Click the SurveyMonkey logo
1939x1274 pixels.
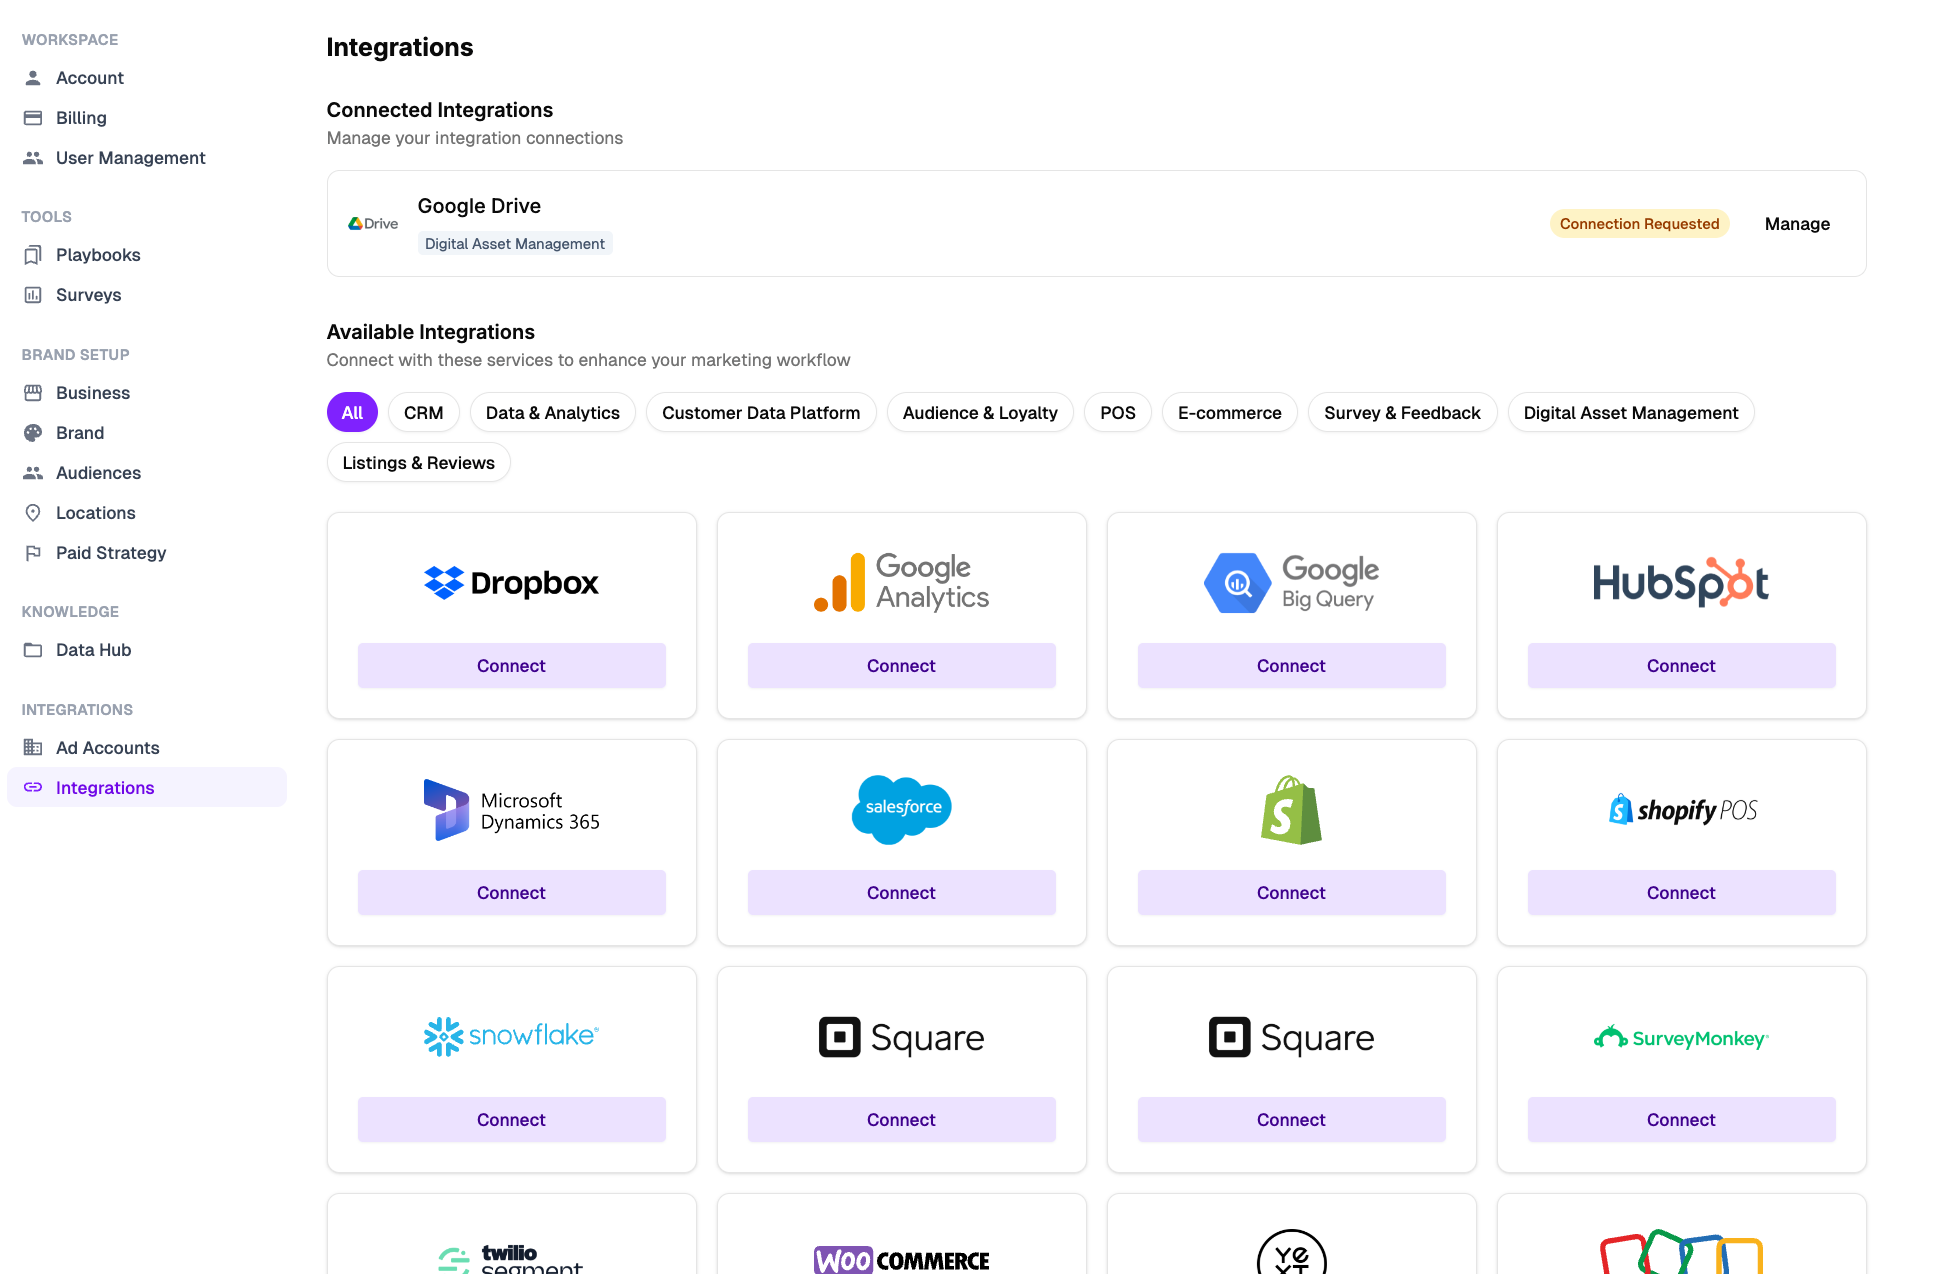1681,1038
